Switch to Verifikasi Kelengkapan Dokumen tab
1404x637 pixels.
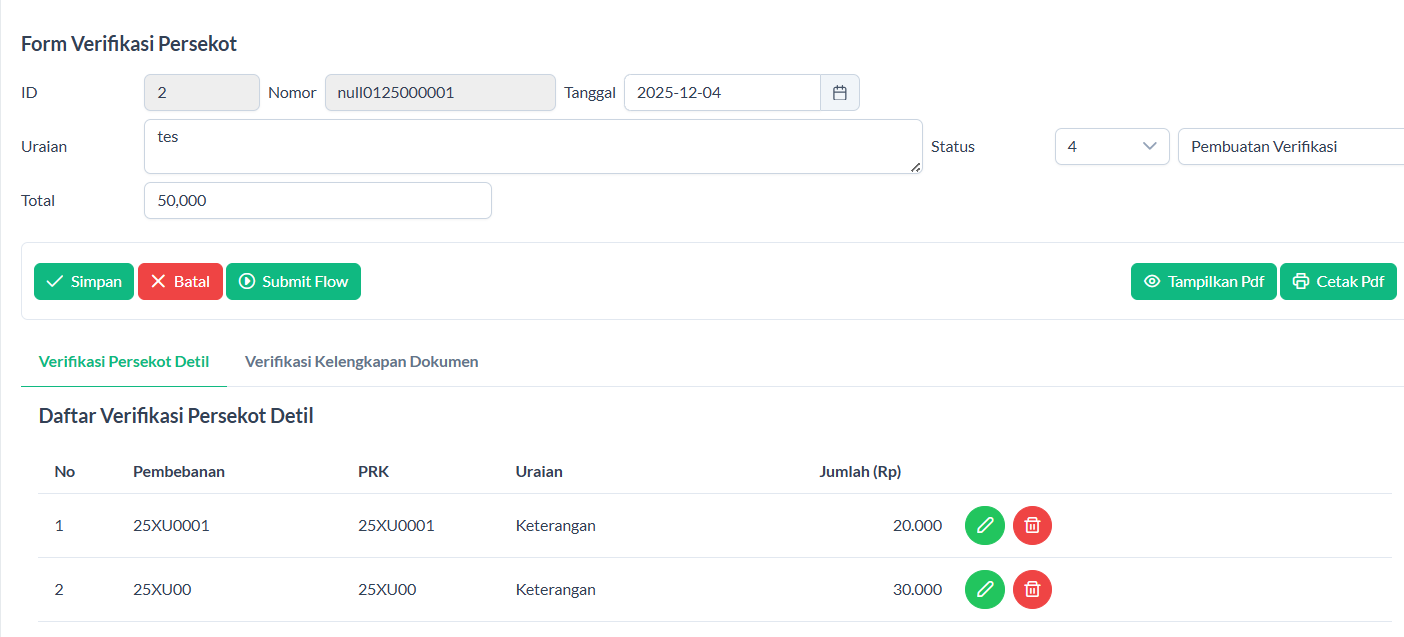(361, 362)
